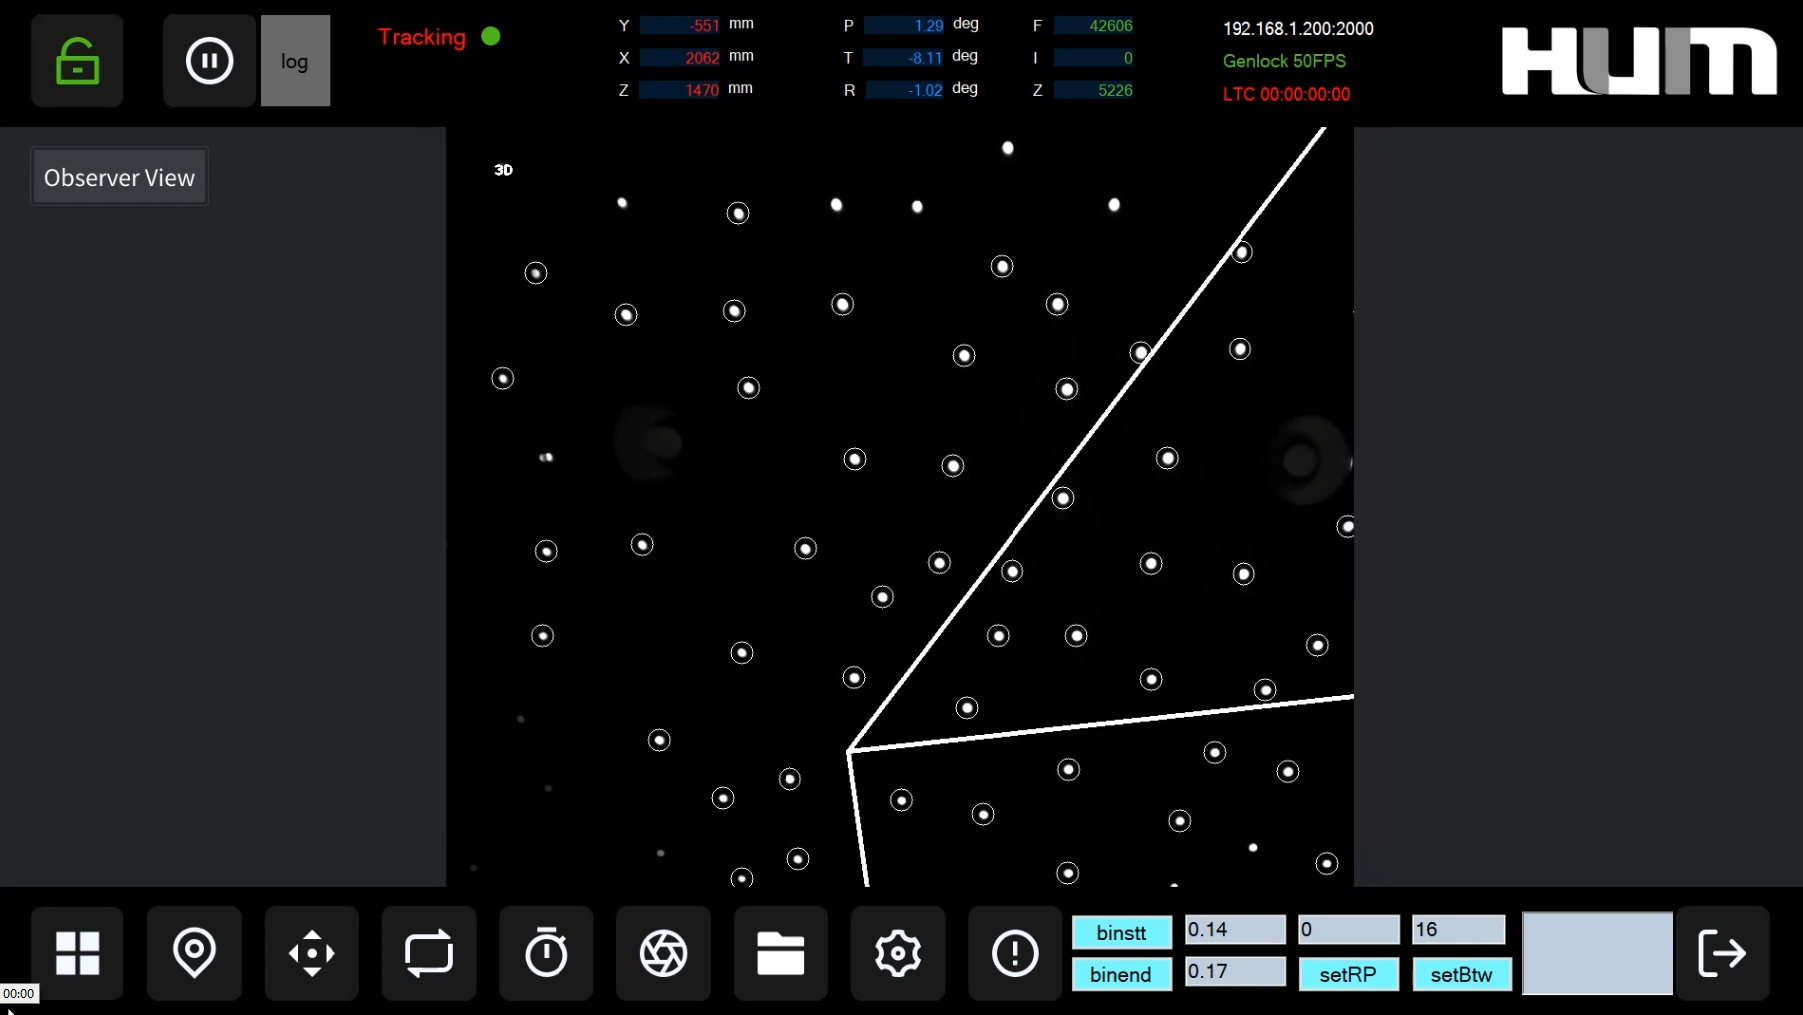Select the four-way move arrows icon

(x=311, y=953)
